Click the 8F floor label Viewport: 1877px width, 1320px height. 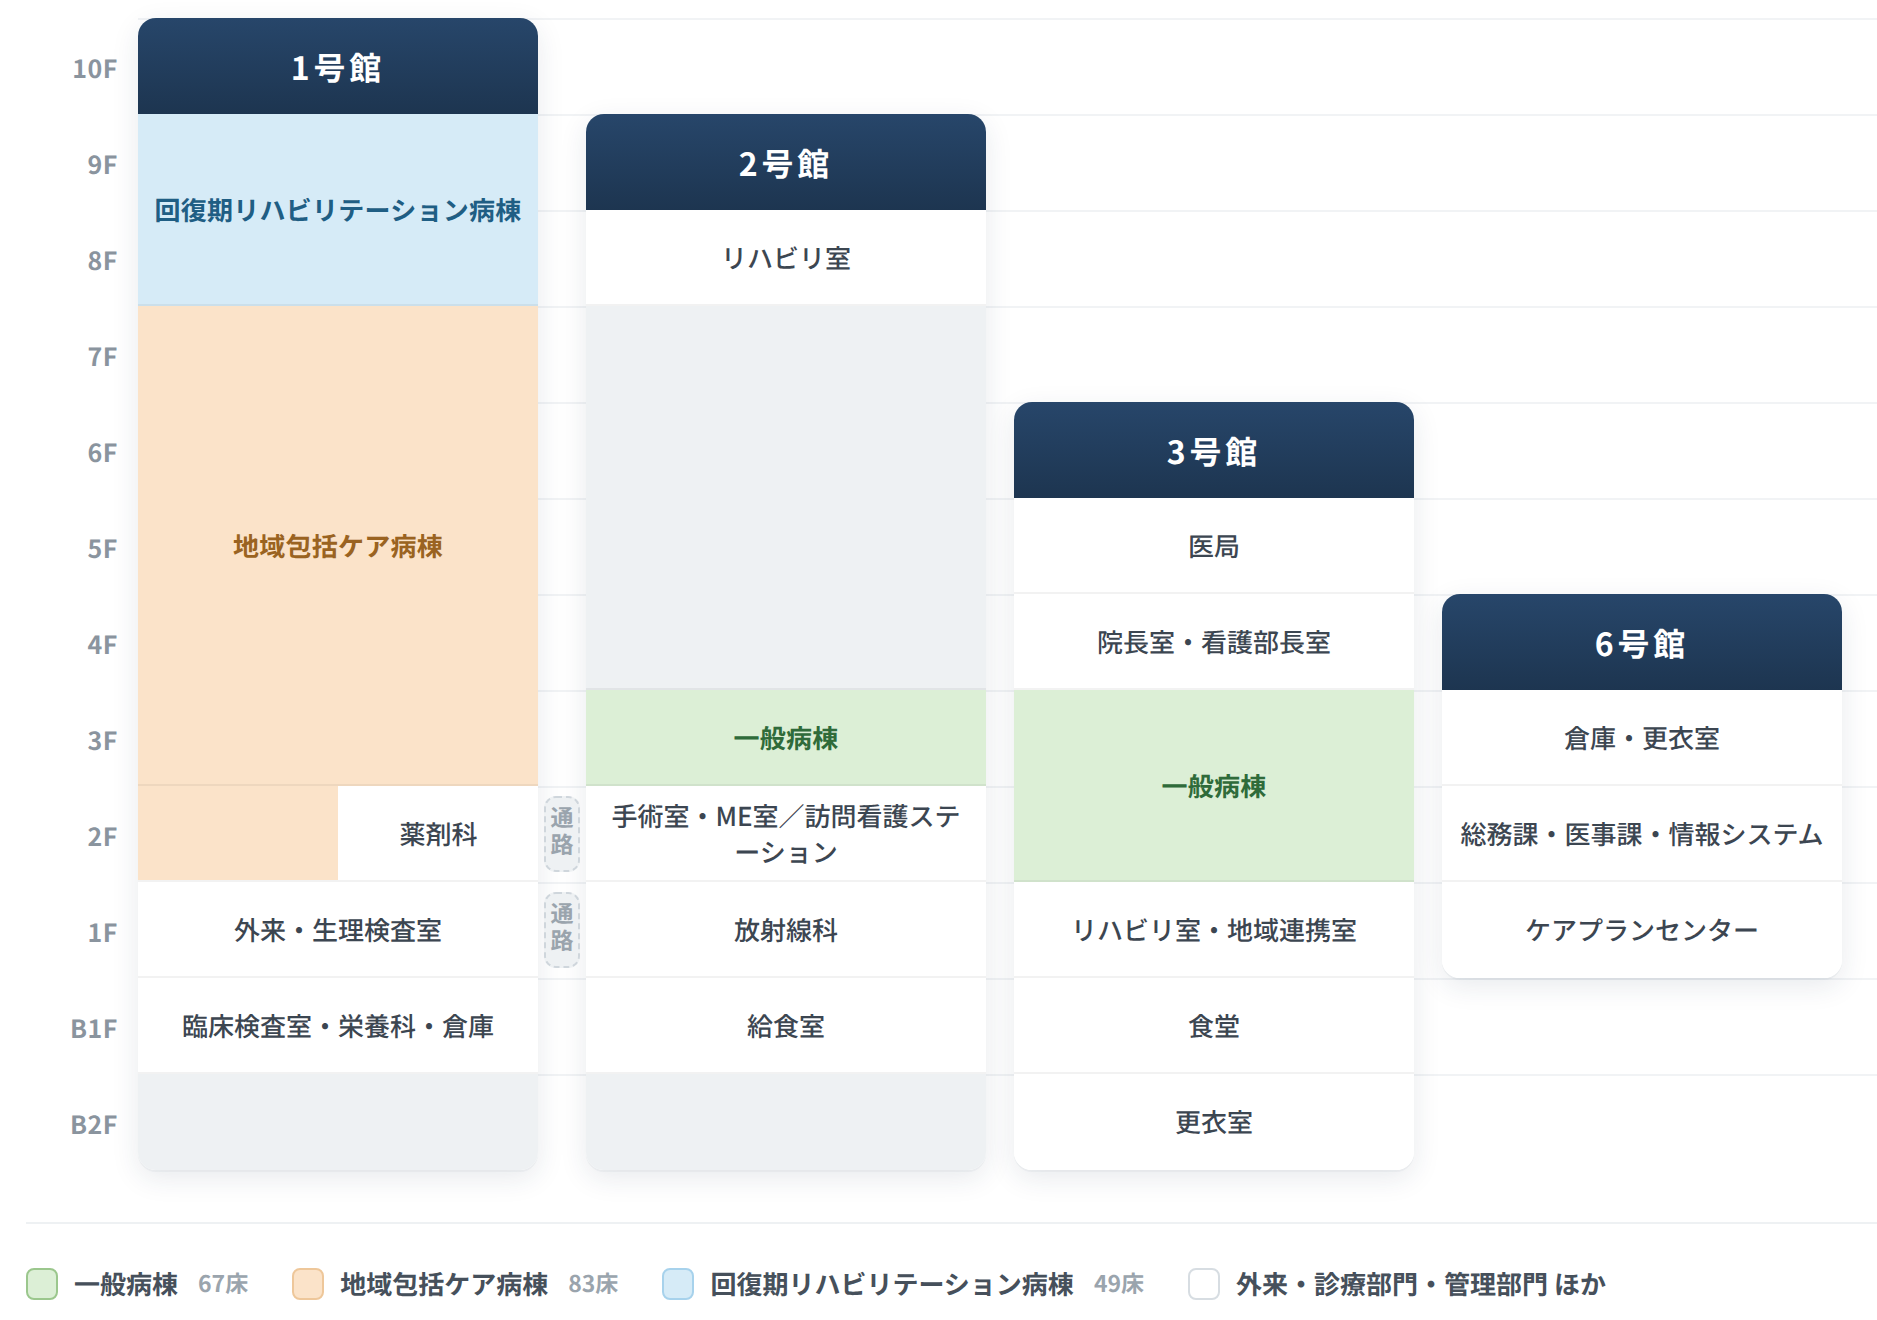coord(102,260)
